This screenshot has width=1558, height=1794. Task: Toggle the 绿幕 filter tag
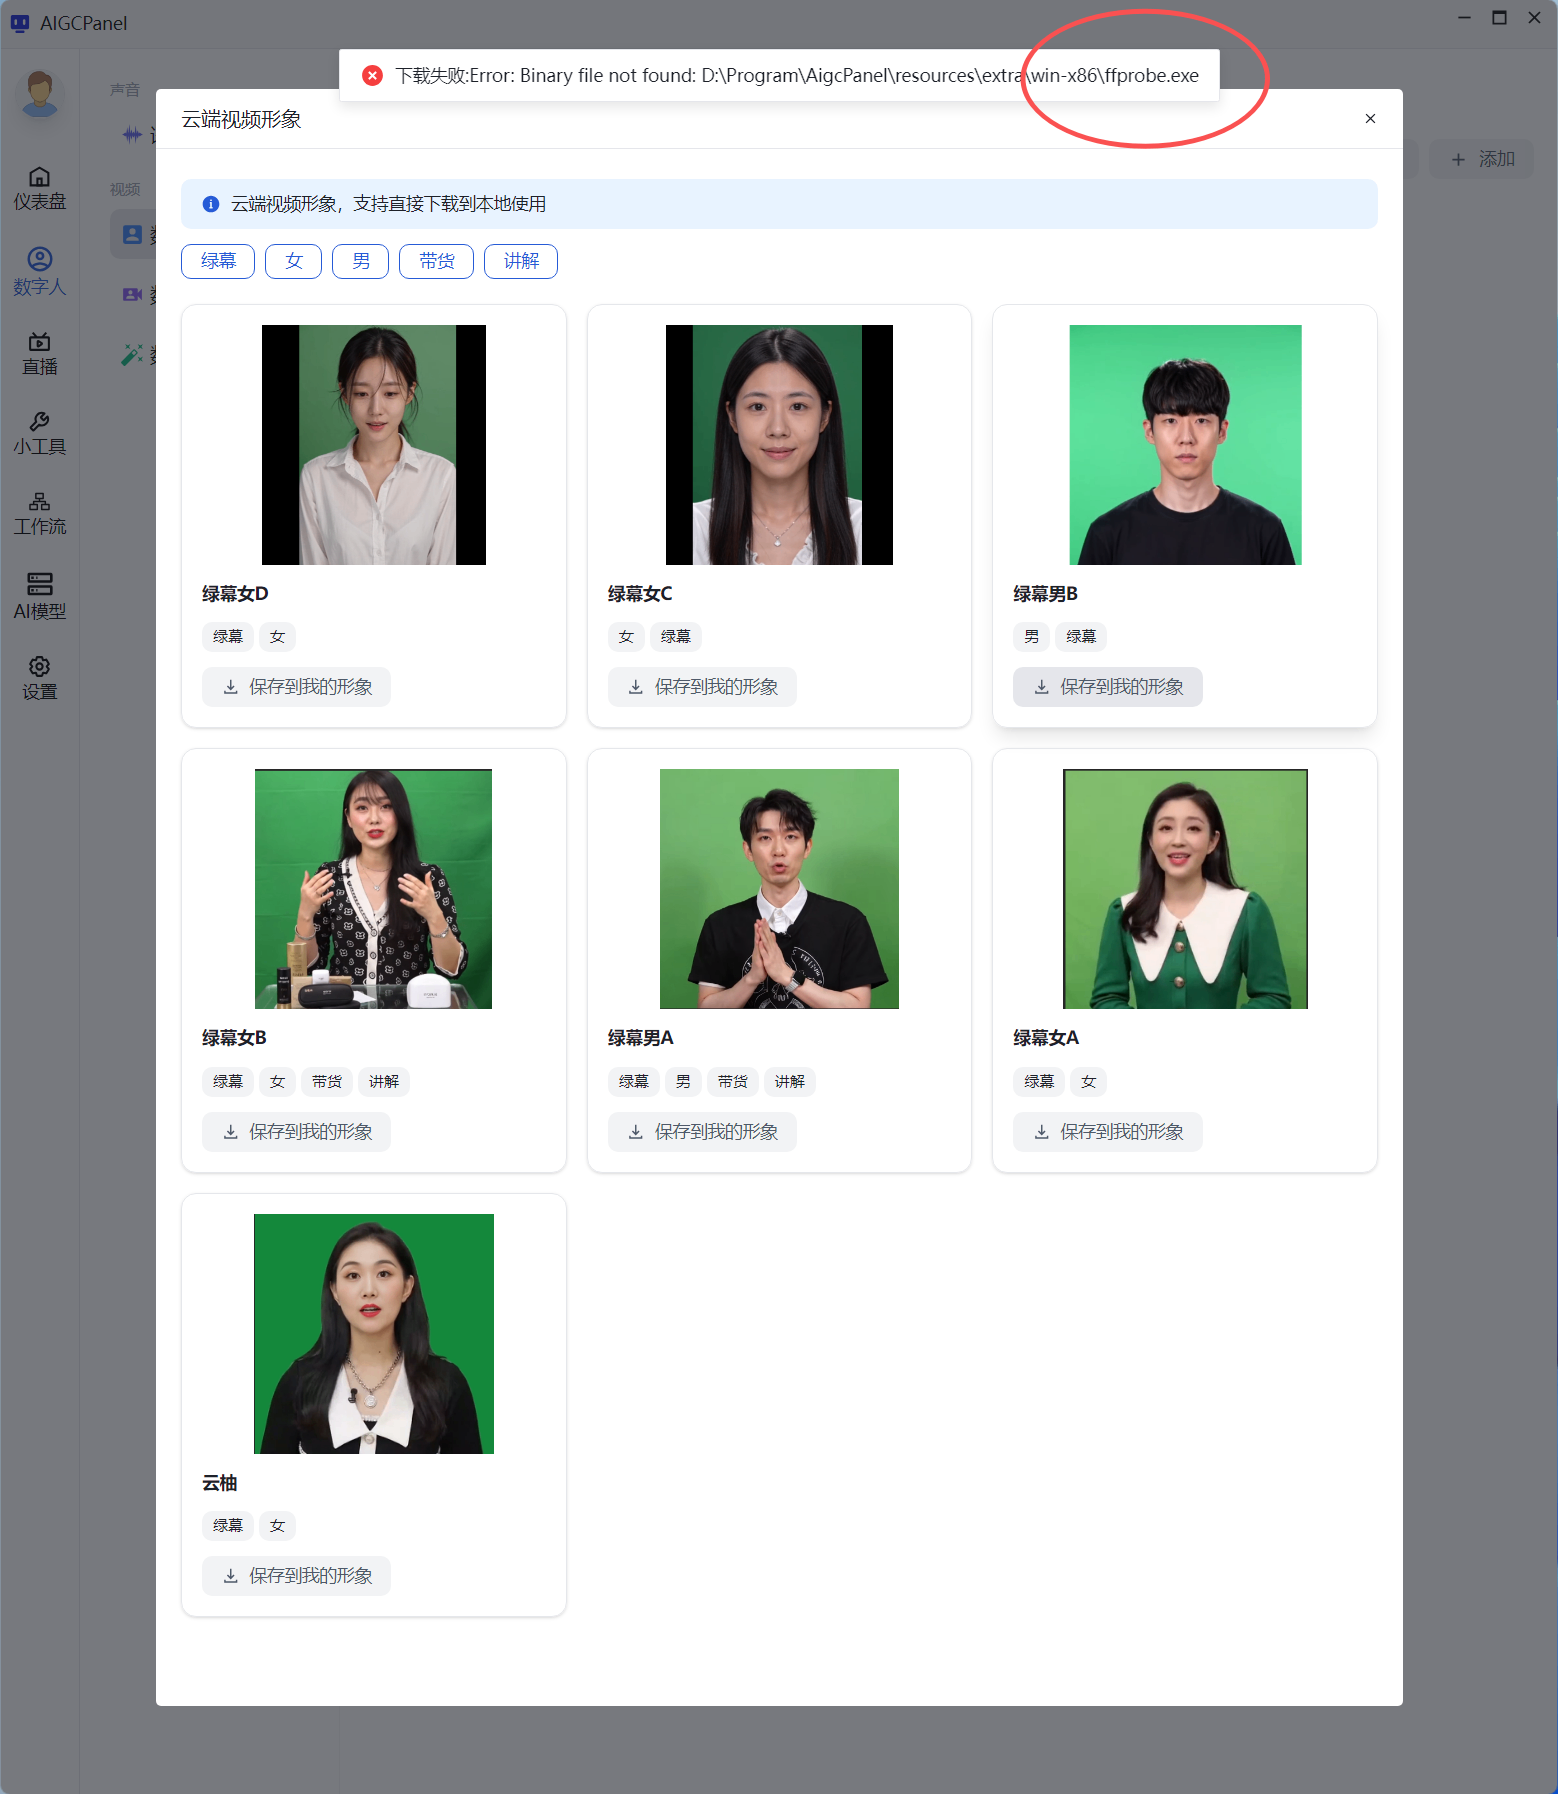pyautogui.click(x=218, y=261)
